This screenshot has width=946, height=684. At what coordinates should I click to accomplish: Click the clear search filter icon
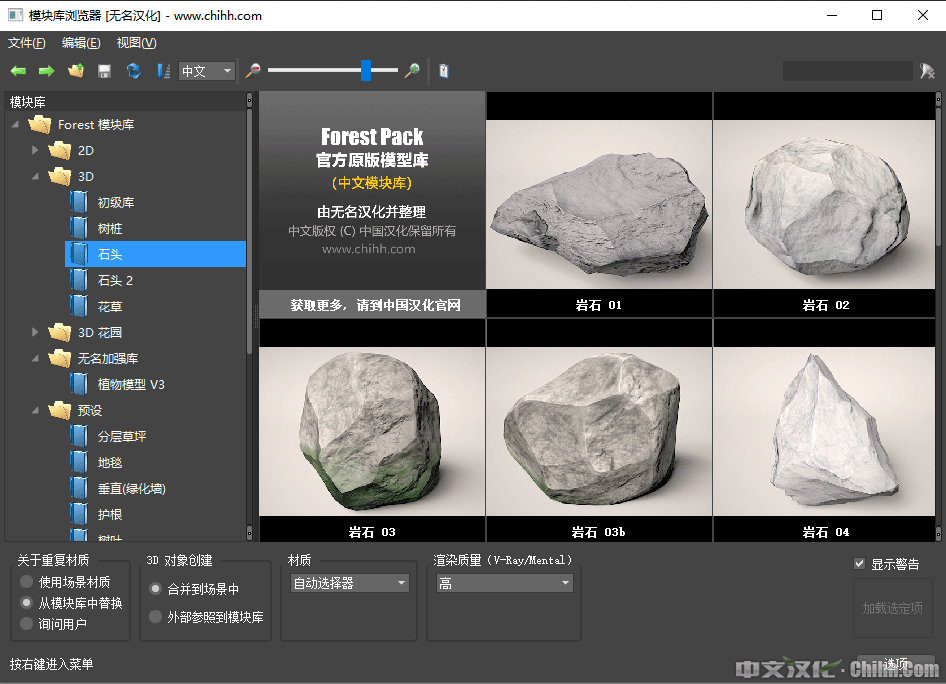point(927,71)
